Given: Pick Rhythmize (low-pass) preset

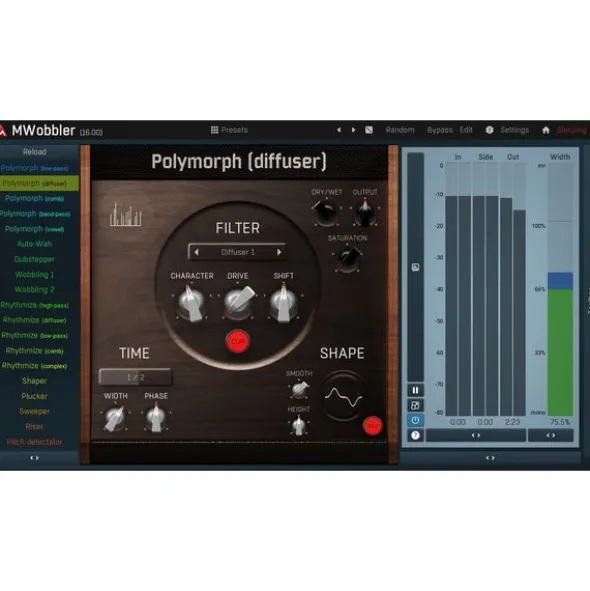Looking at the screenshot, I should 34,335.
